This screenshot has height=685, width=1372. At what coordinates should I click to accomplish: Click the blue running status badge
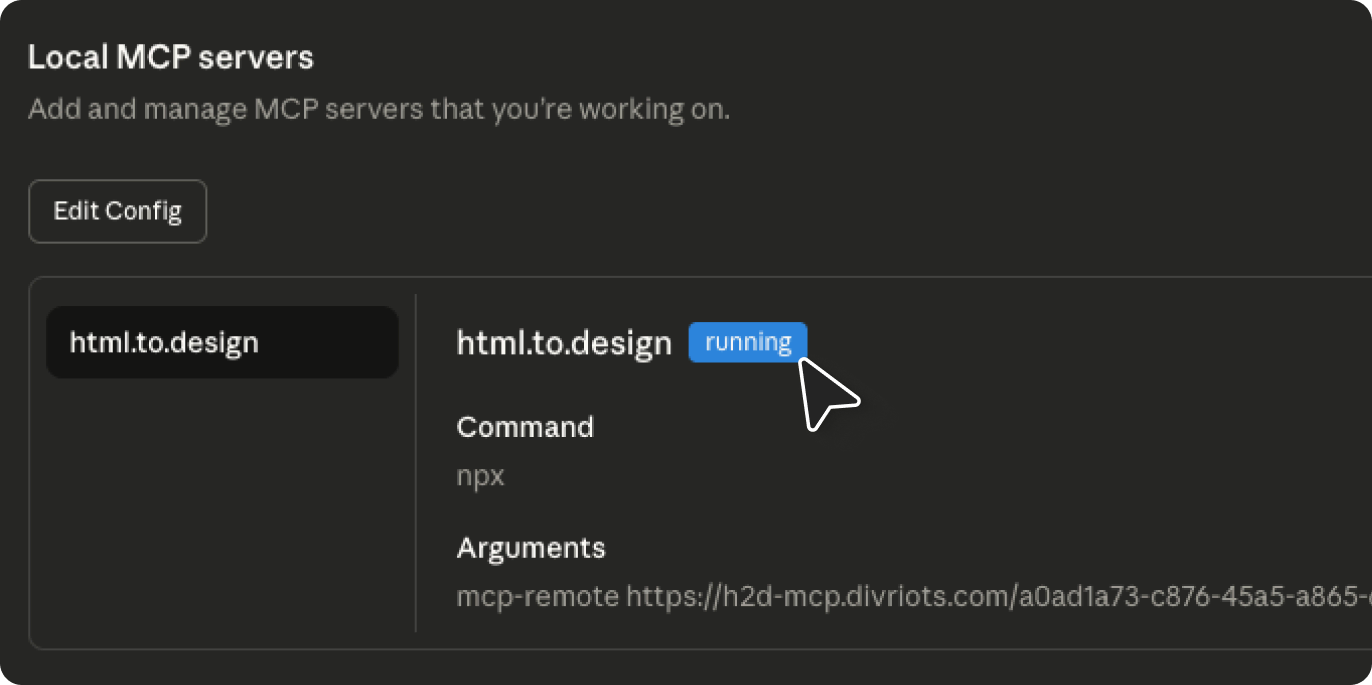[747, 341]
